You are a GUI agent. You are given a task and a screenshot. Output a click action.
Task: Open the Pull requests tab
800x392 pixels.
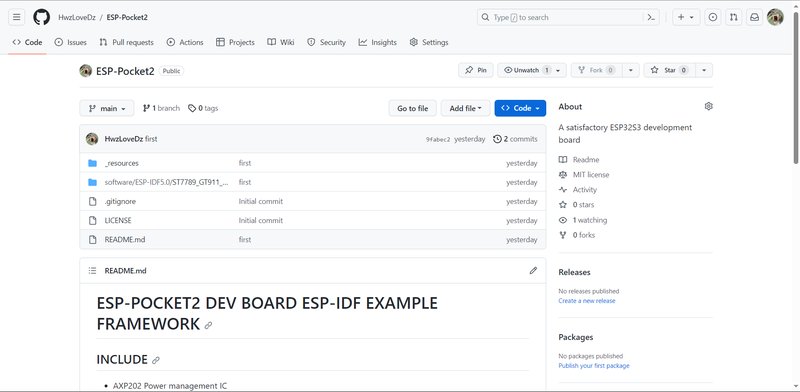coord(127,42)
